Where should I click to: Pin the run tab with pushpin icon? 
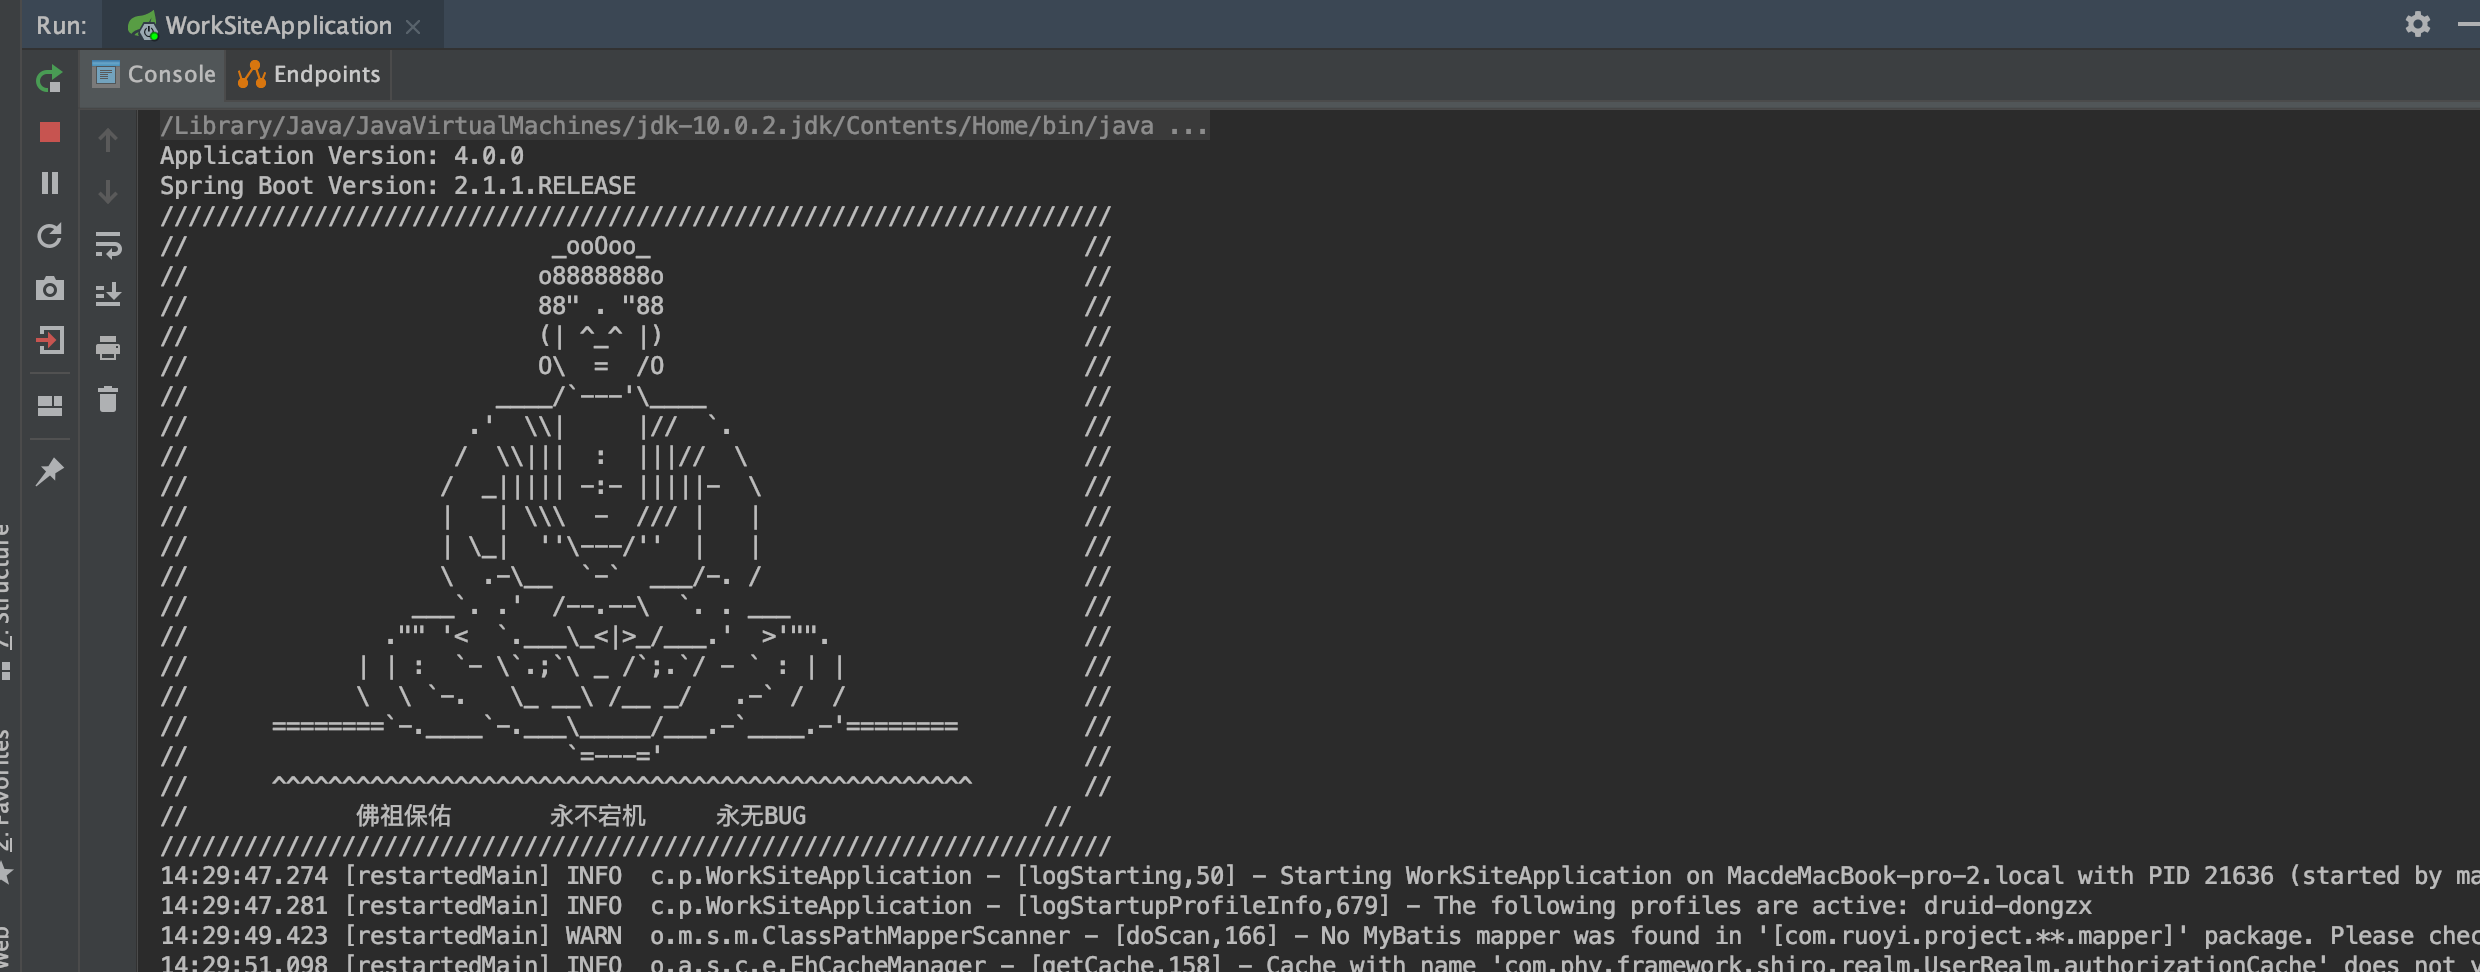click(x=49, y=471)
